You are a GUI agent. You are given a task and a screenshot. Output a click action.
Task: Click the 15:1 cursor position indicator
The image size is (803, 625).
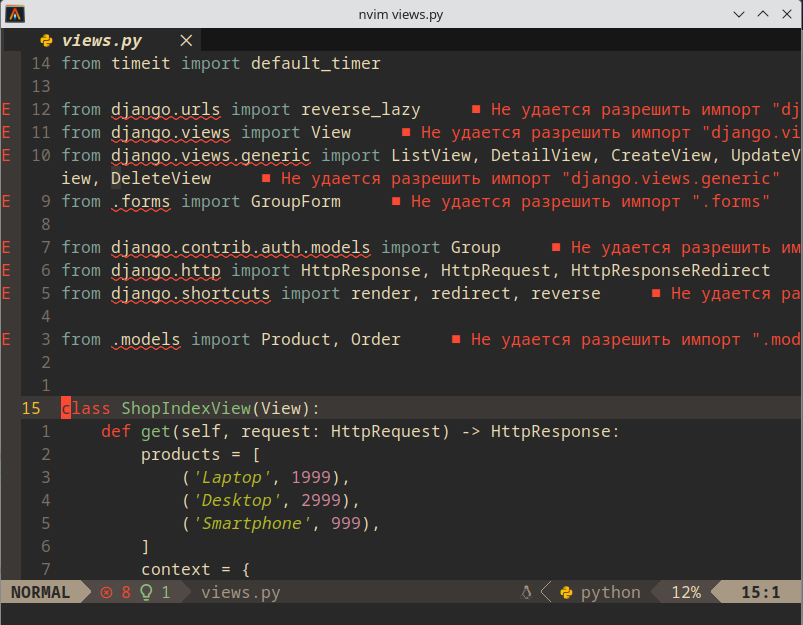click(x=760, y=593)
